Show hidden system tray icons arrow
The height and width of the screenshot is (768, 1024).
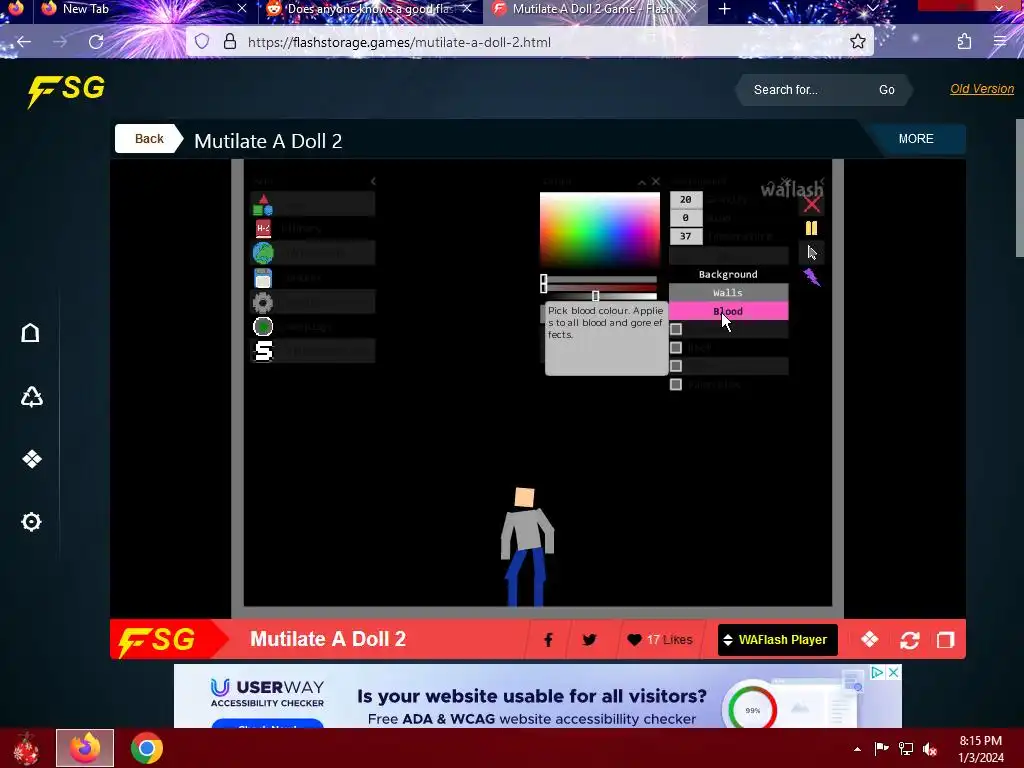pos(857,749)
